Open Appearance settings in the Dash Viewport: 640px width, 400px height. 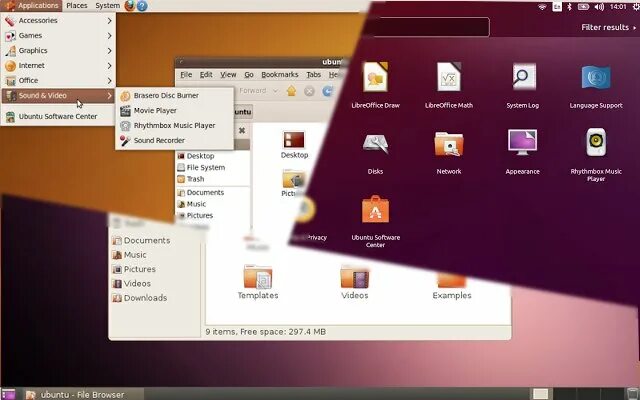pyautogui.click(x=522, y=152)
